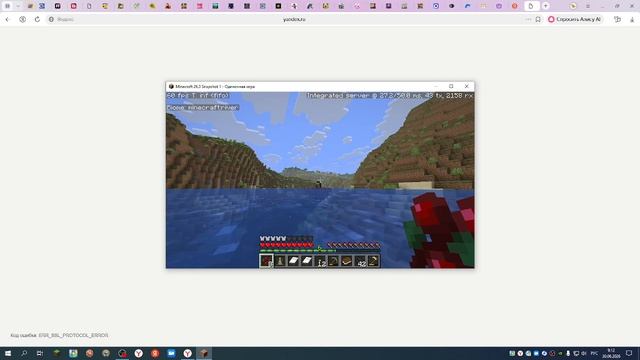Switch to the active Minecraft game taskbar icon
The image size is (640, 360).
pos(204,353)
